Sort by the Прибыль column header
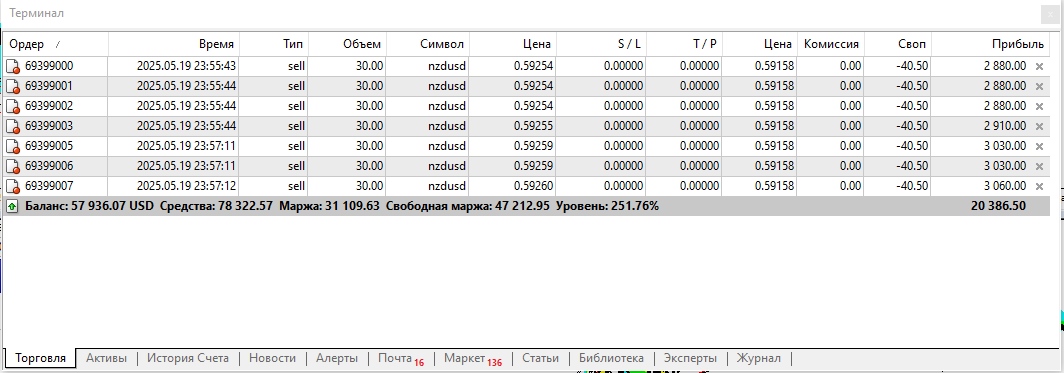 tap(990, 44)
